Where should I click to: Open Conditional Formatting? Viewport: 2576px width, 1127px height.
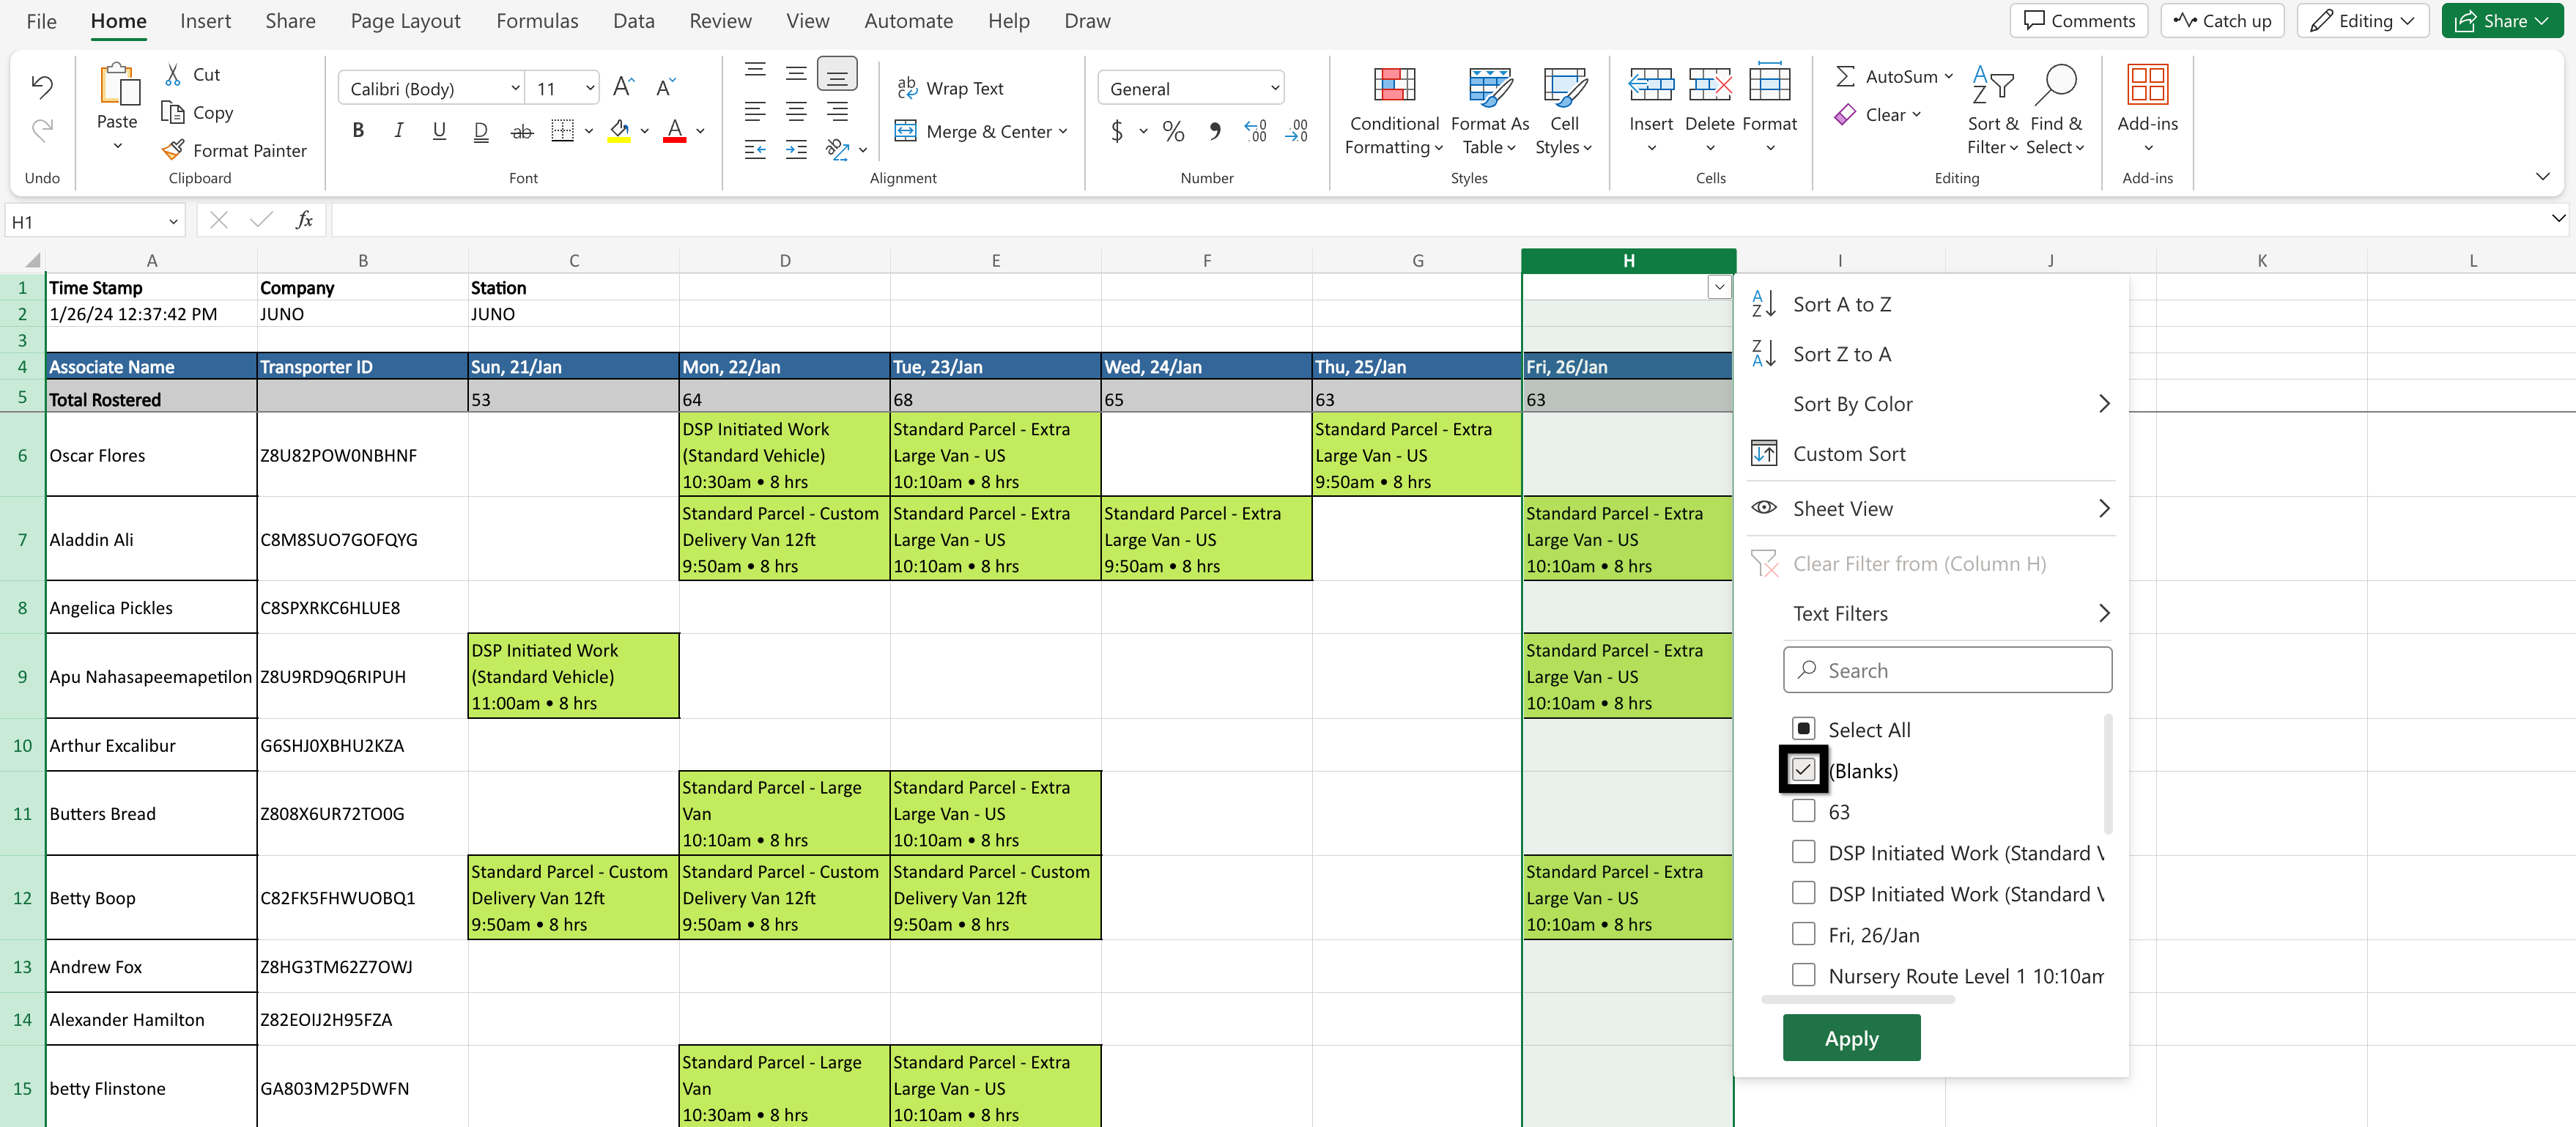coord(1394,111)
